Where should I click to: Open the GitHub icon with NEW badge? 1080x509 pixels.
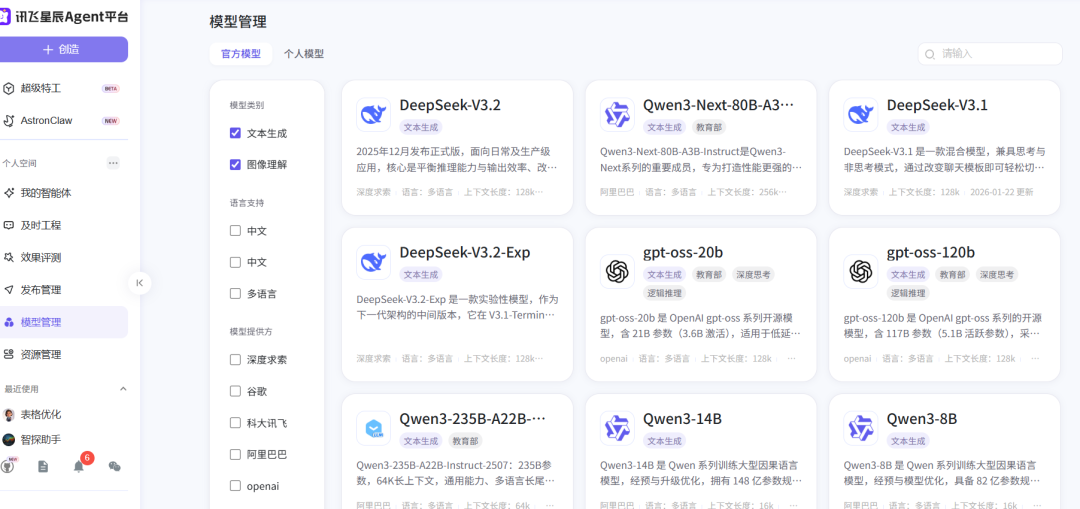8,466
